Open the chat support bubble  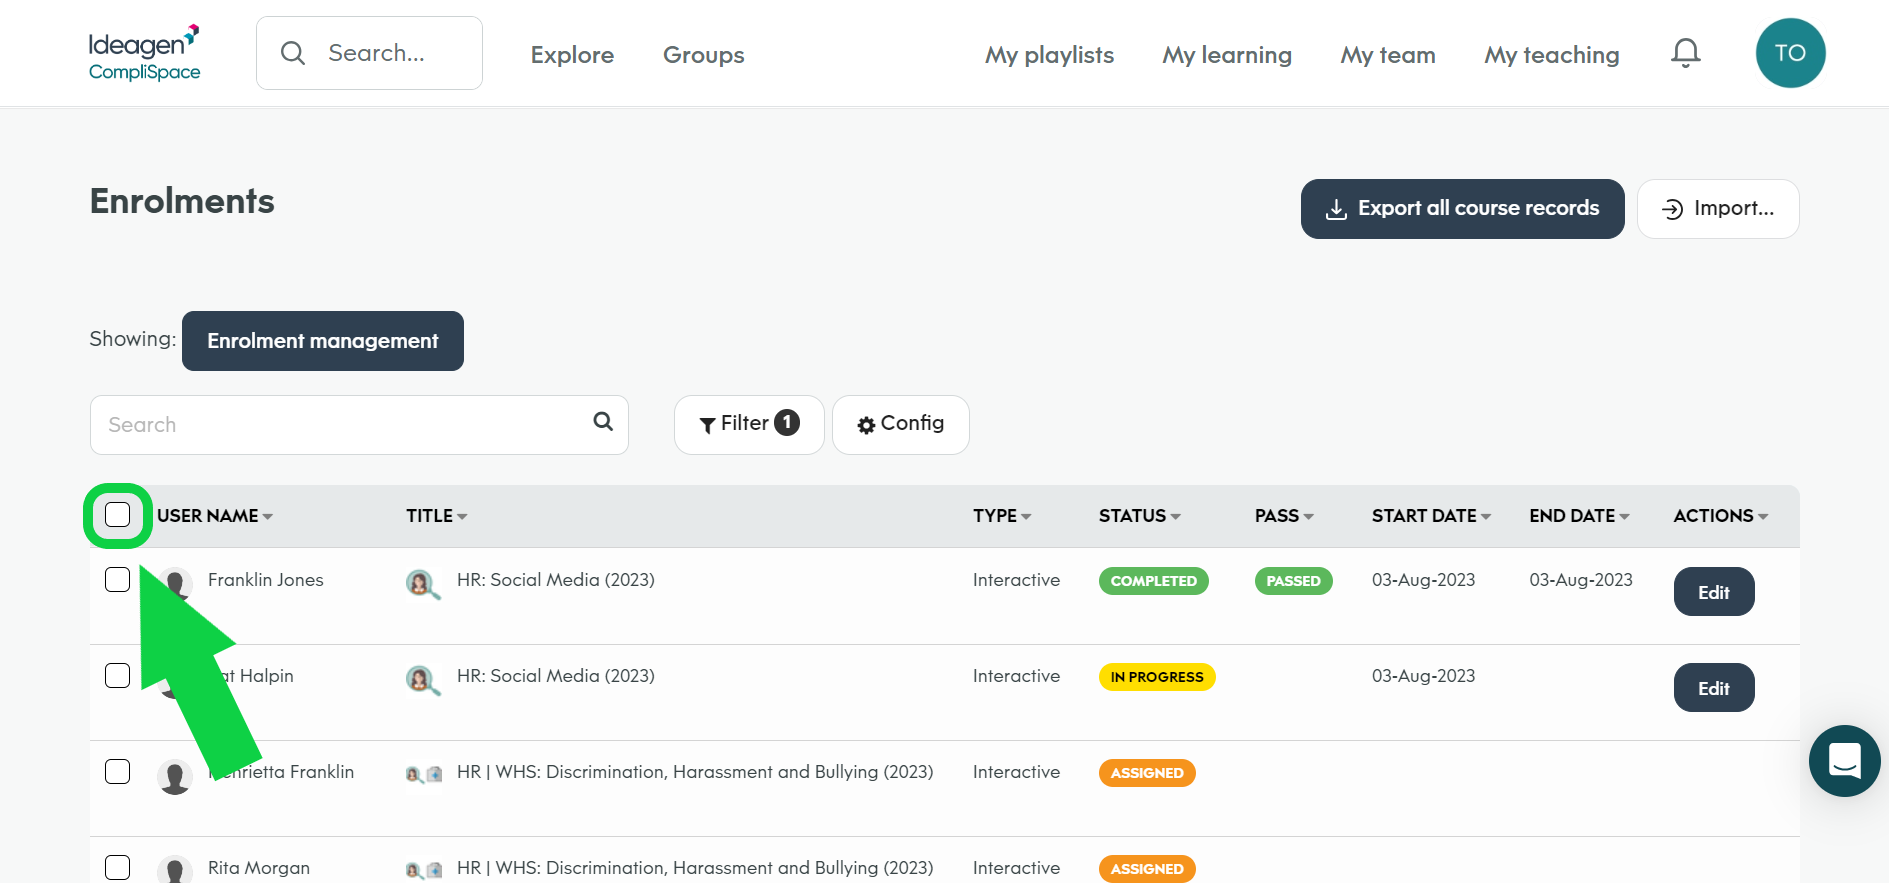[1844, 761]
